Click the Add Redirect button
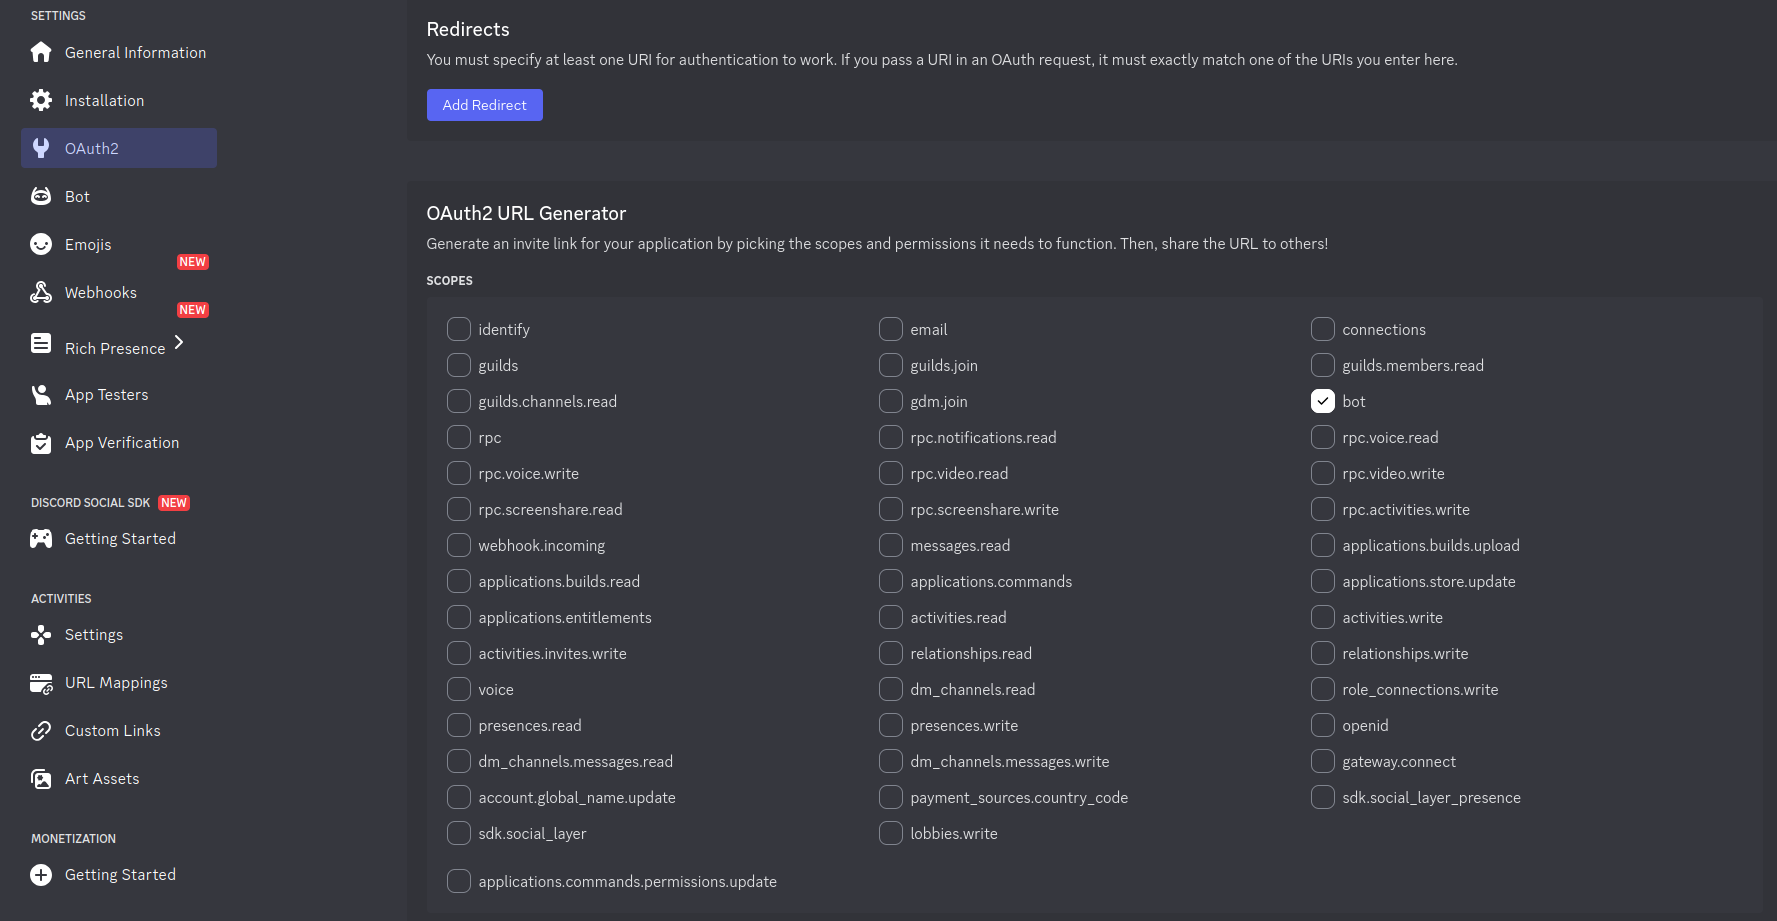This screenshot has height=921, width=1777. point(485,105)
